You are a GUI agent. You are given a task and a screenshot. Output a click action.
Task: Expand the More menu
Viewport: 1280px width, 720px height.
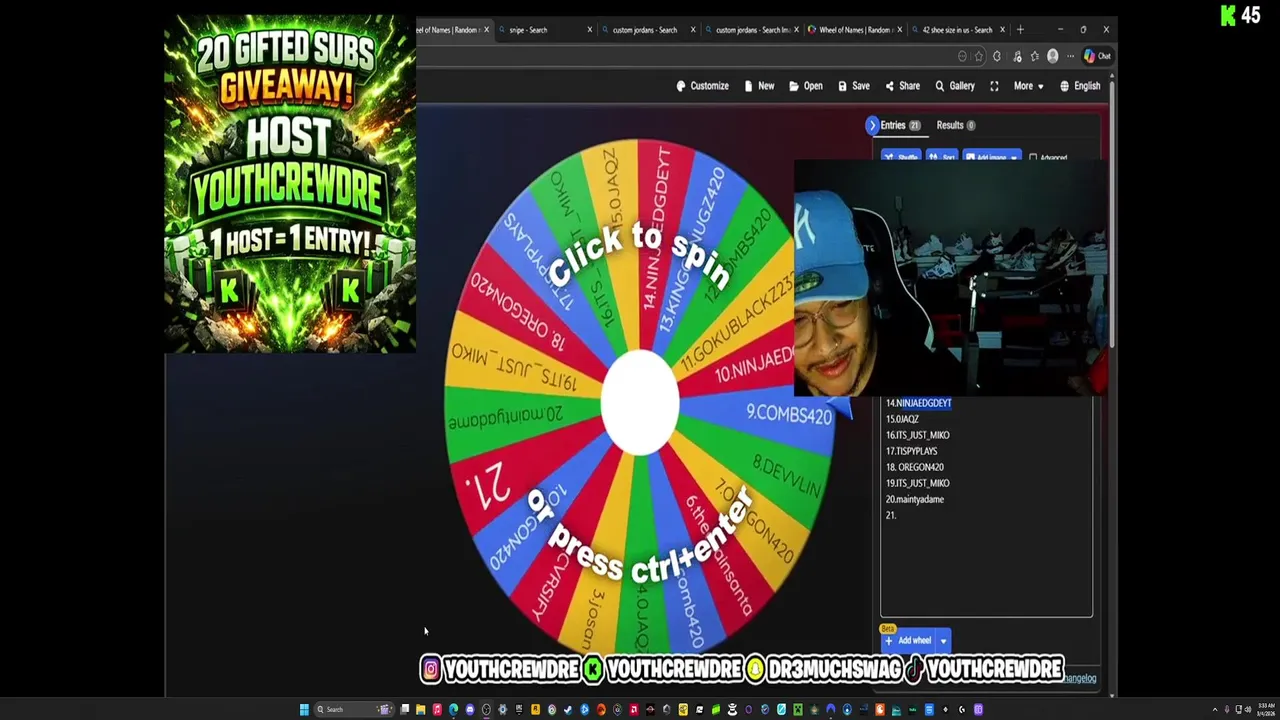click(x=1028, y=86)
